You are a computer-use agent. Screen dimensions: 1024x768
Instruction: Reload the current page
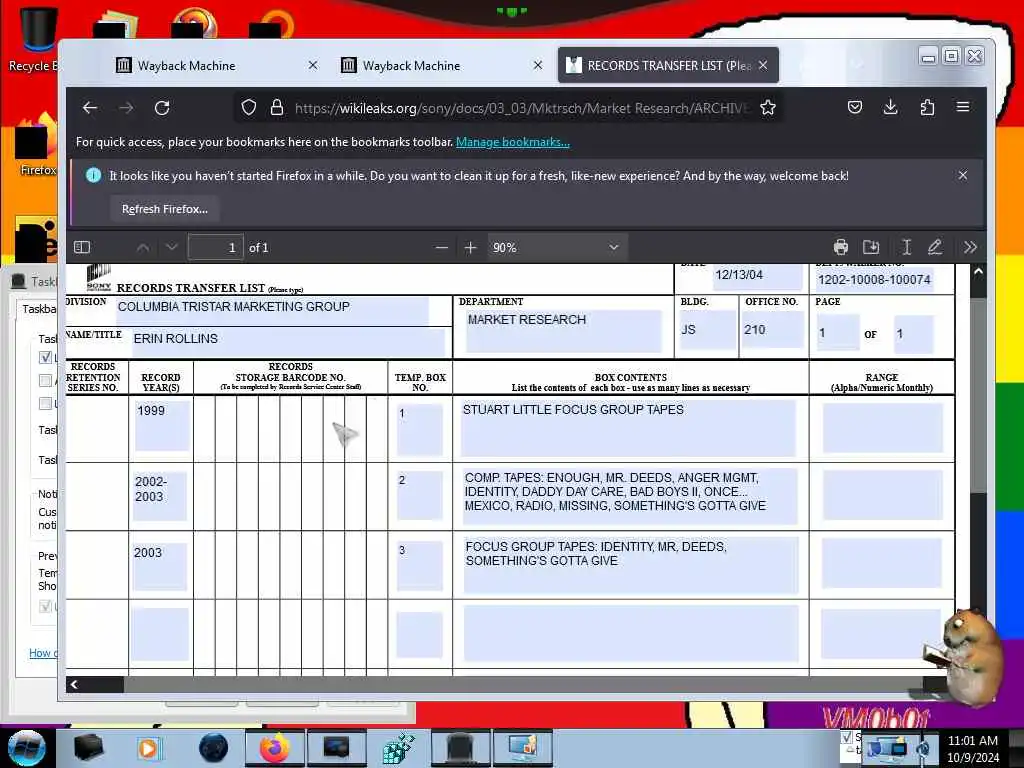click(x=162, y=108)
